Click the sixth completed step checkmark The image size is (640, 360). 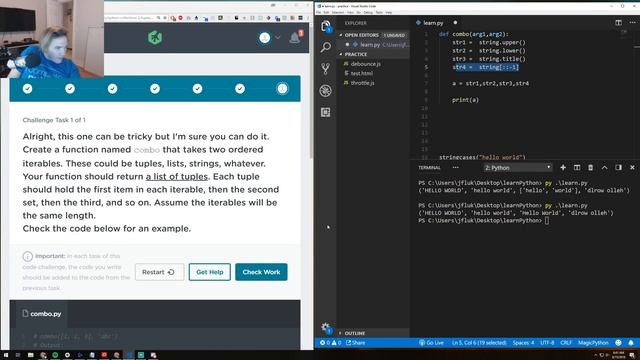(x=240, y=89)
